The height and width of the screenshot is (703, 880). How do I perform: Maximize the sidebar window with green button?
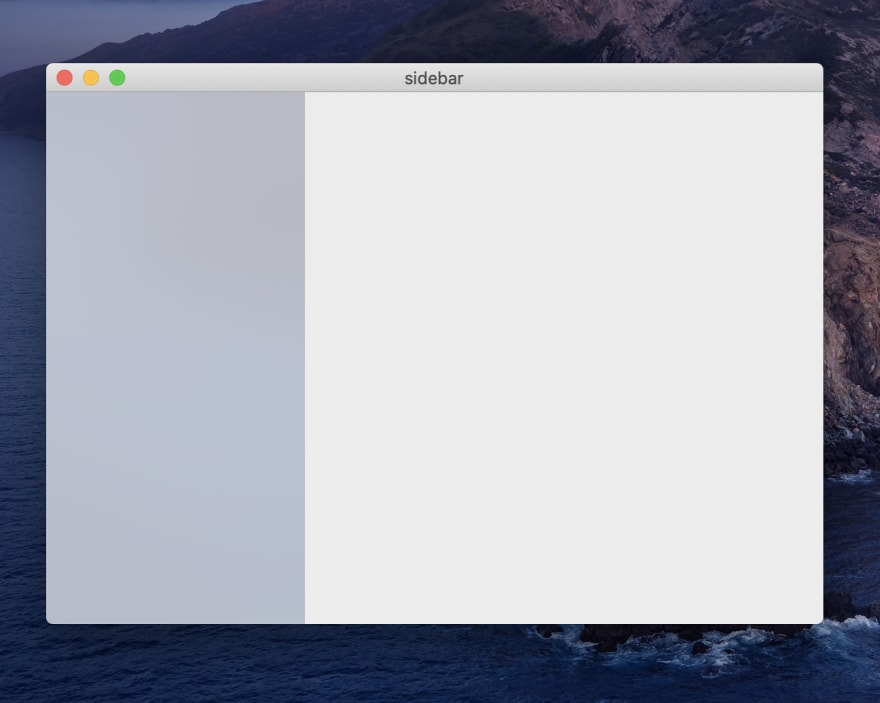click(x=117, y=78)
